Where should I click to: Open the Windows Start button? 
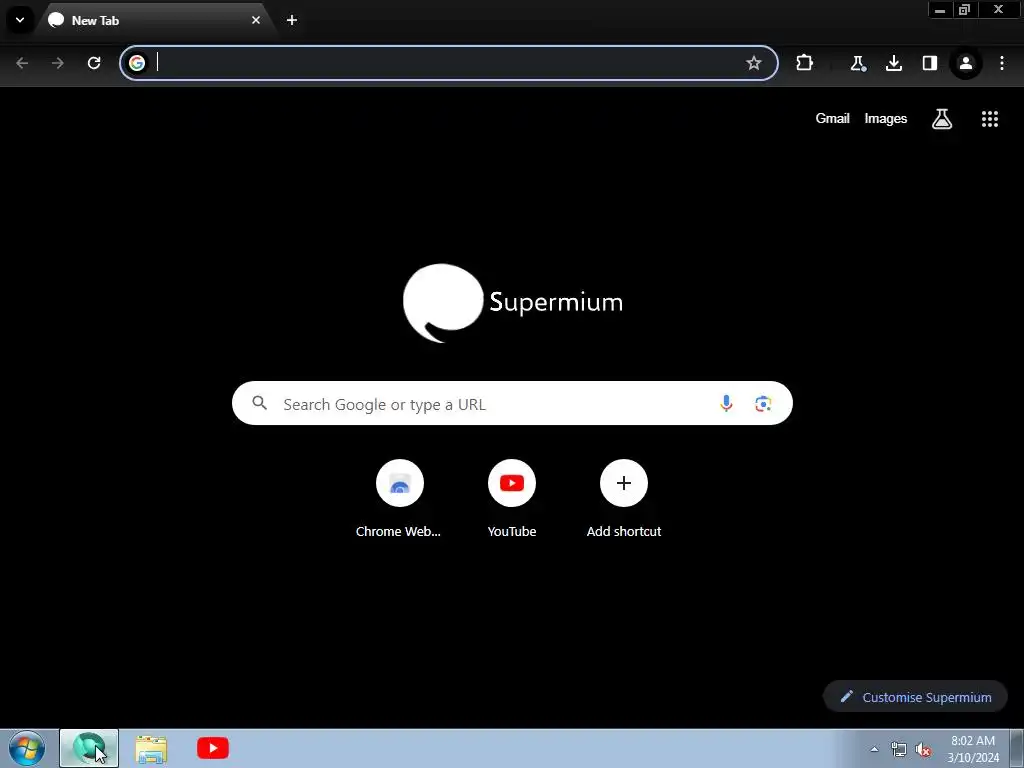click(x=27, y=748)
